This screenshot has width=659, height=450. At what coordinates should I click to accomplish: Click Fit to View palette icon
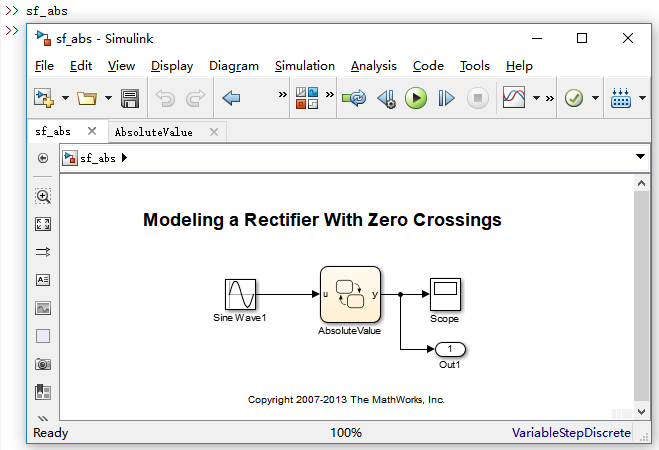[43, 224]
